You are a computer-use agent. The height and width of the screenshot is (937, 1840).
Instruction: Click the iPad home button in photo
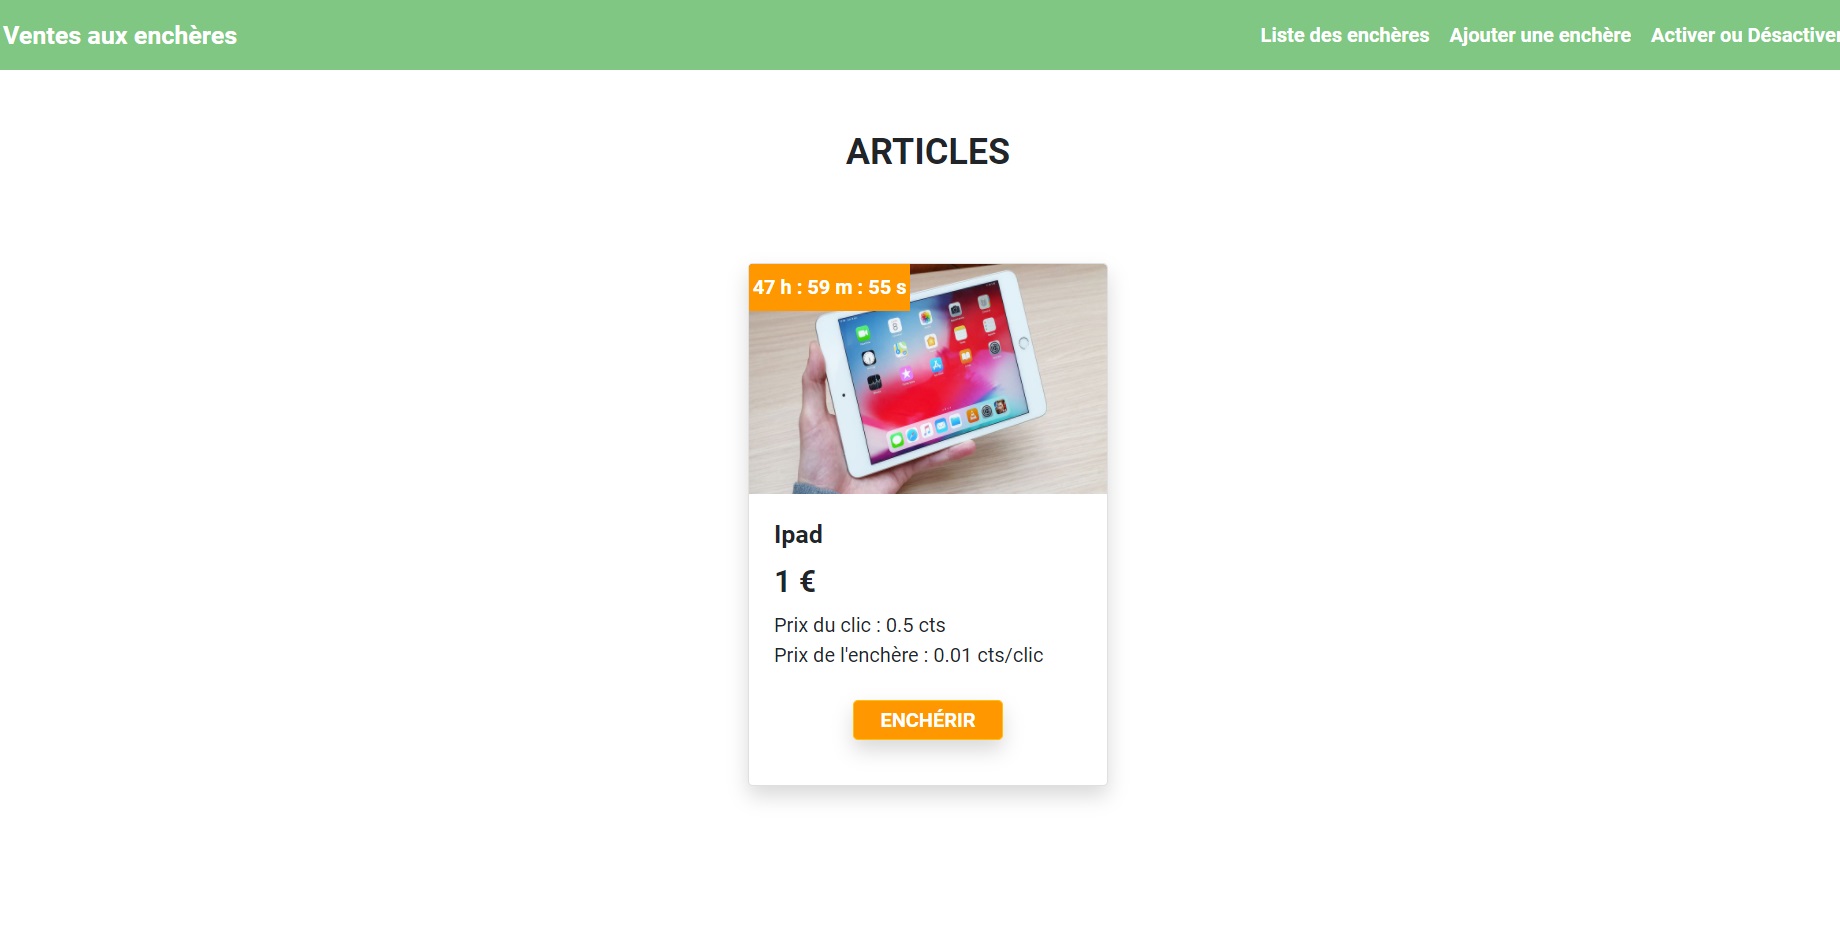click(x=1023, y=343)
